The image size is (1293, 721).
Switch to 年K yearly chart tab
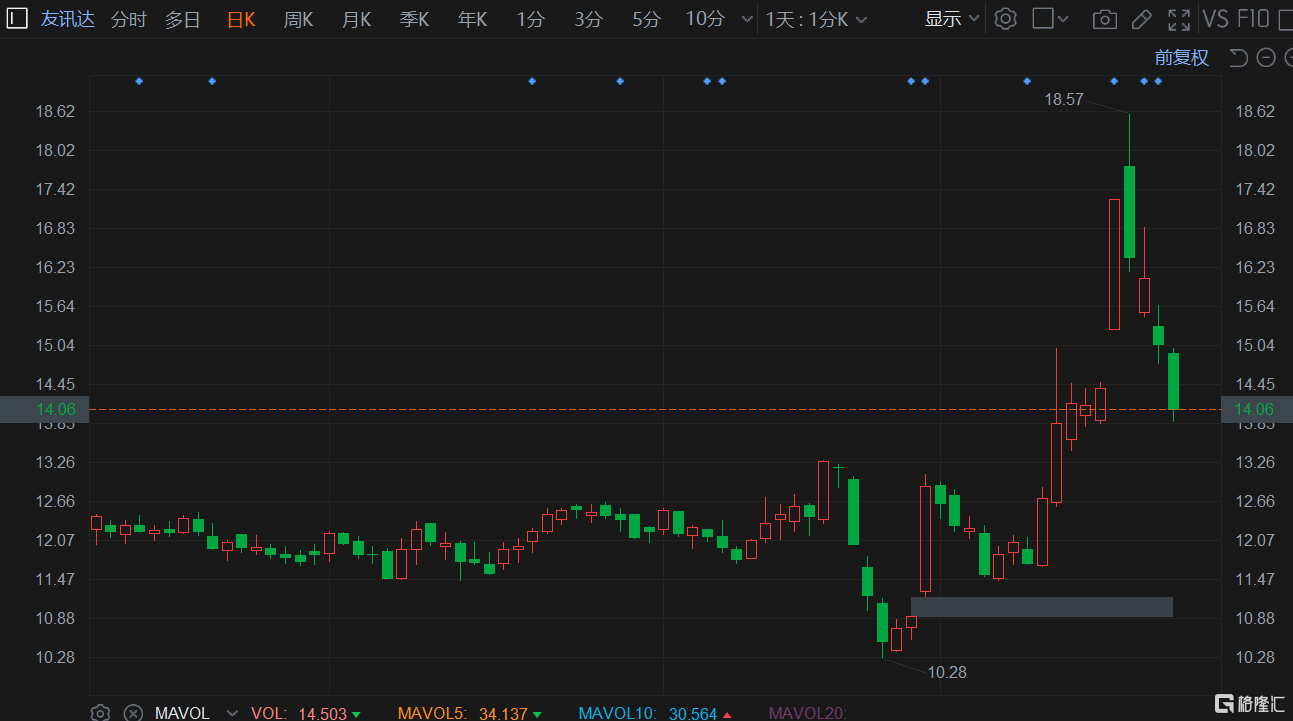tap(472, 19)
